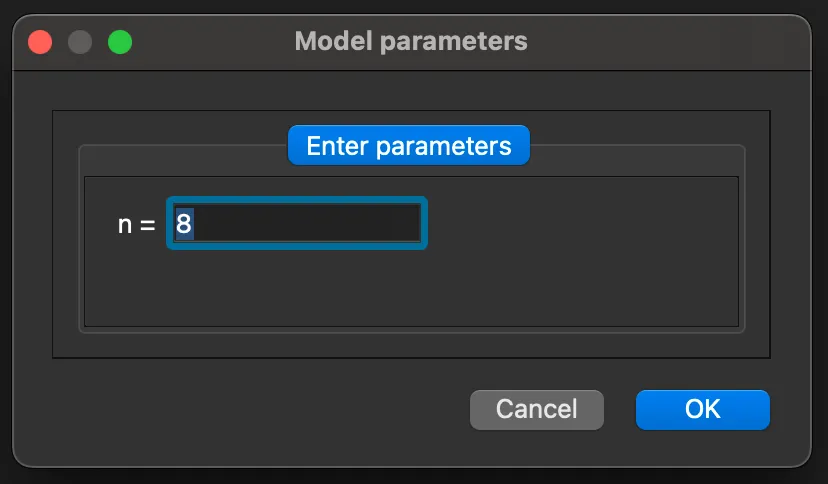Click the gray minimize window button
Screen dimensions: 828x484
click(x=80, y=42)
